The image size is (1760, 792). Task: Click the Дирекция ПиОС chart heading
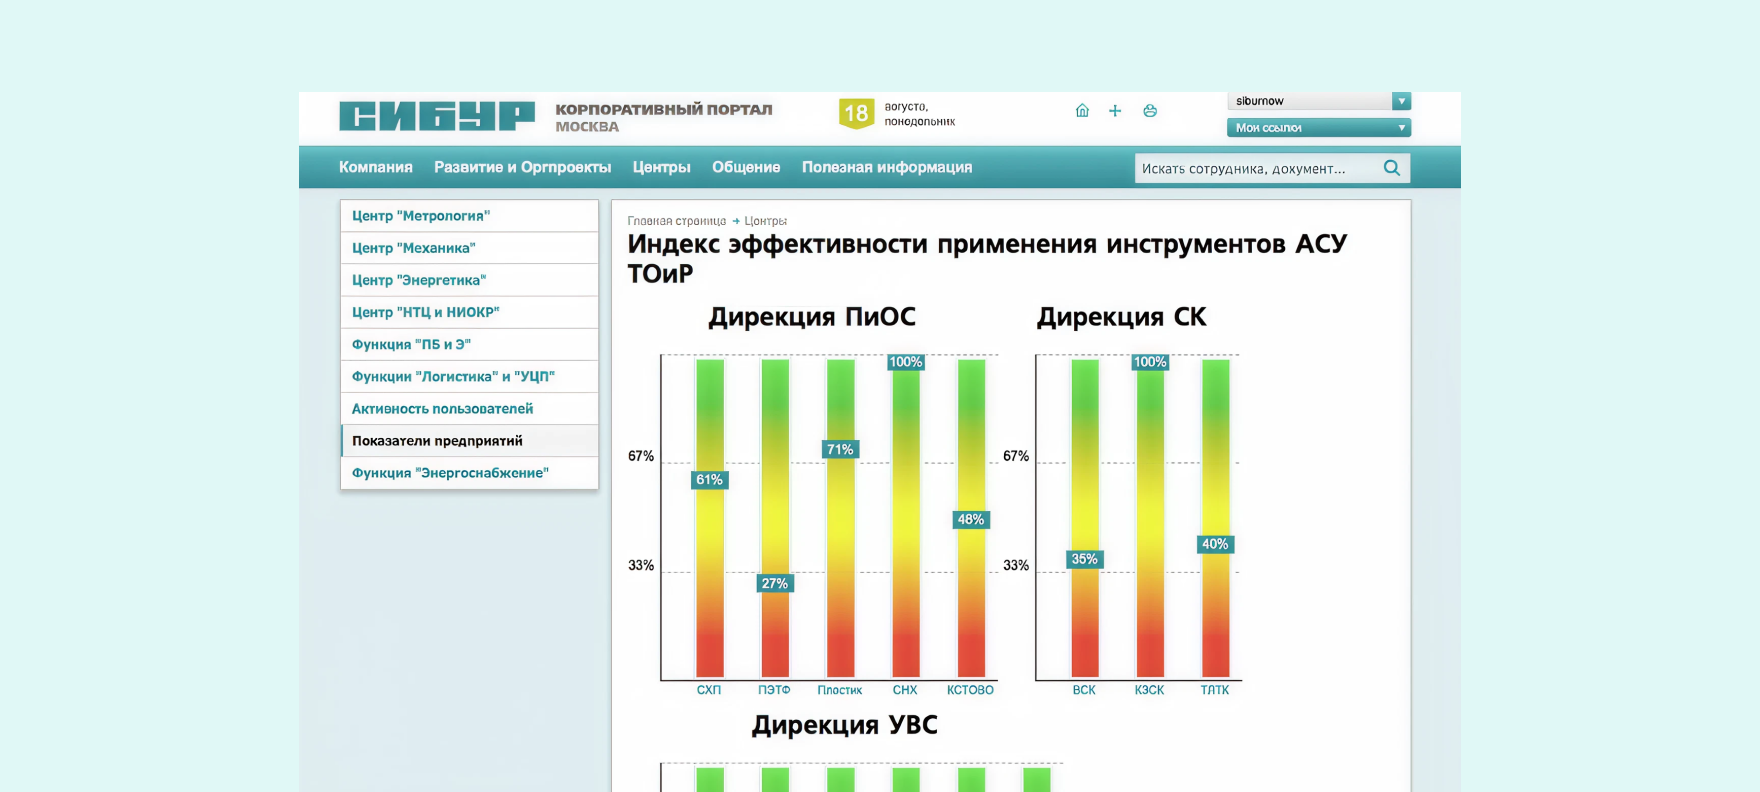(812, 317)
